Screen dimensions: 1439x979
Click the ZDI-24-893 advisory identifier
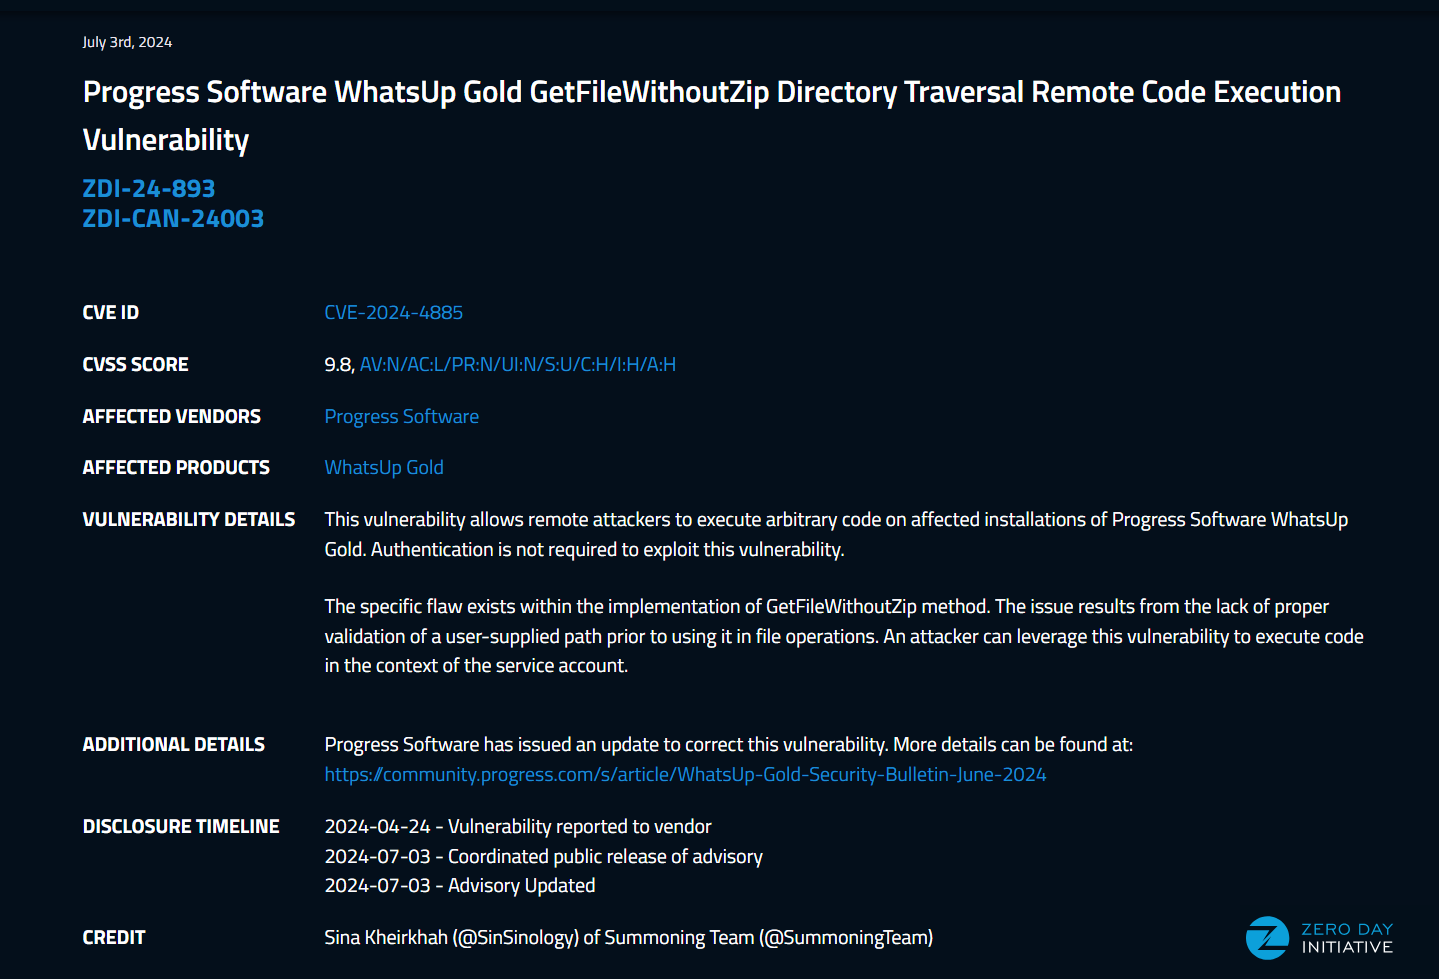pos(148,189)
